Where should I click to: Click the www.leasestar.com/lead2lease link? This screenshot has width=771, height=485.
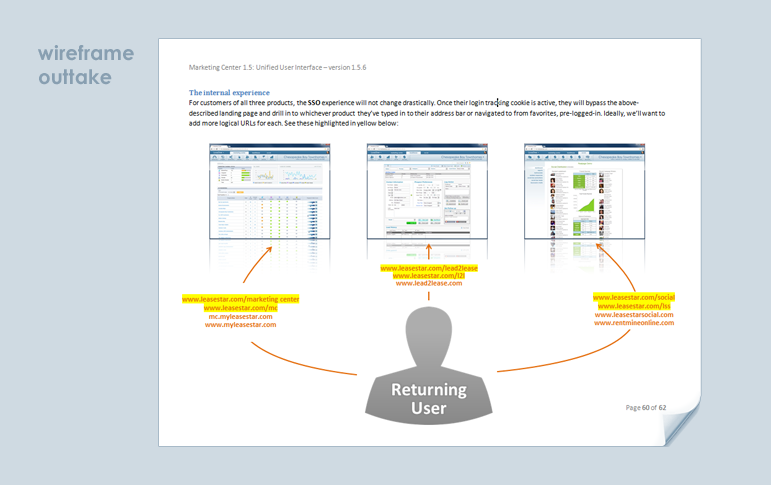click(x=428, y=268)
